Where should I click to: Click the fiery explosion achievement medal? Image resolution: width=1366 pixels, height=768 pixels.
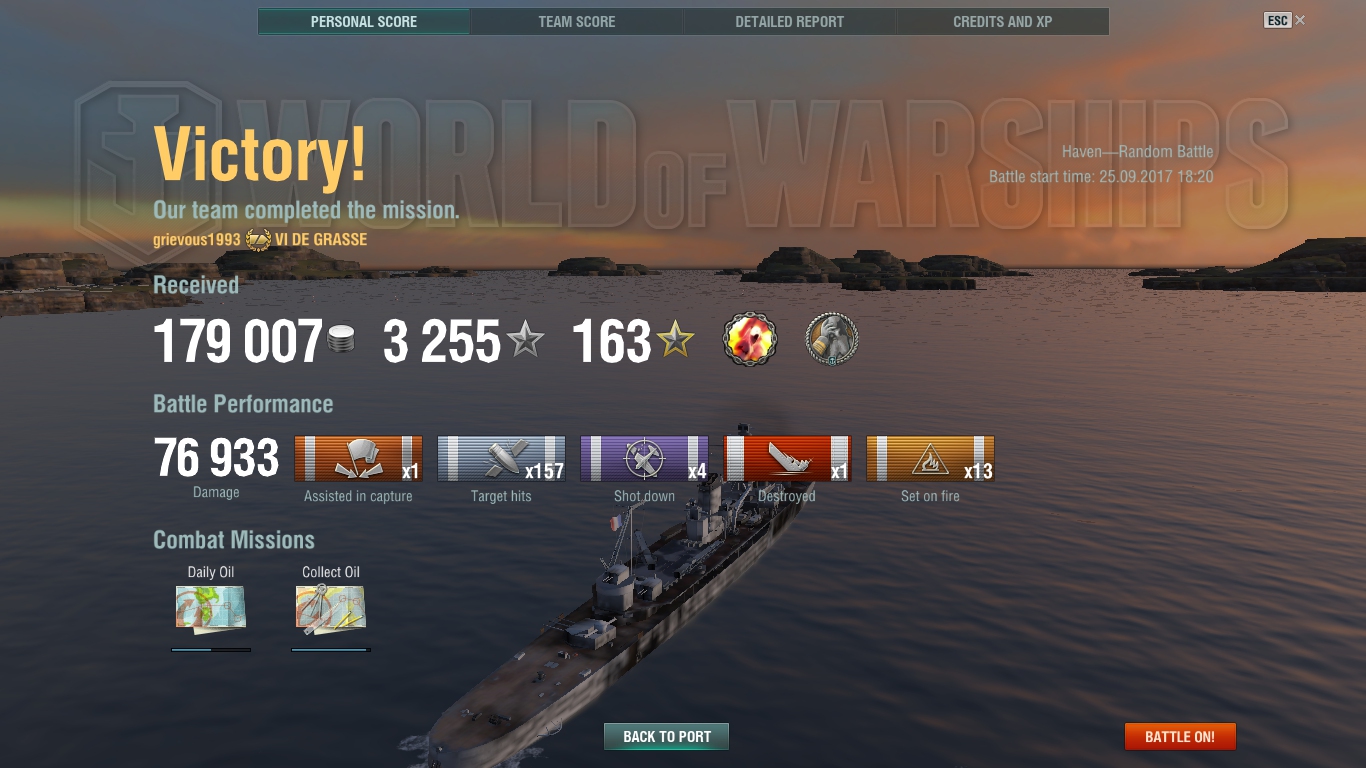750,341
